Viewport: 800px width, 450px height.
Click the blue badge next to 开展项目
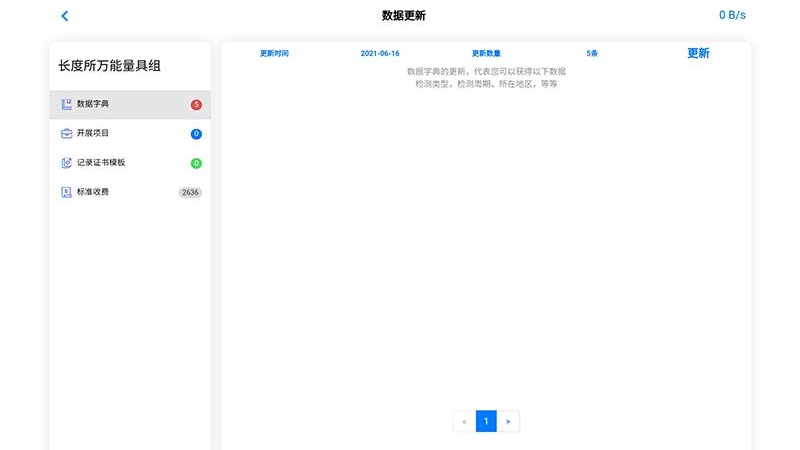click(x=196, y=134)
